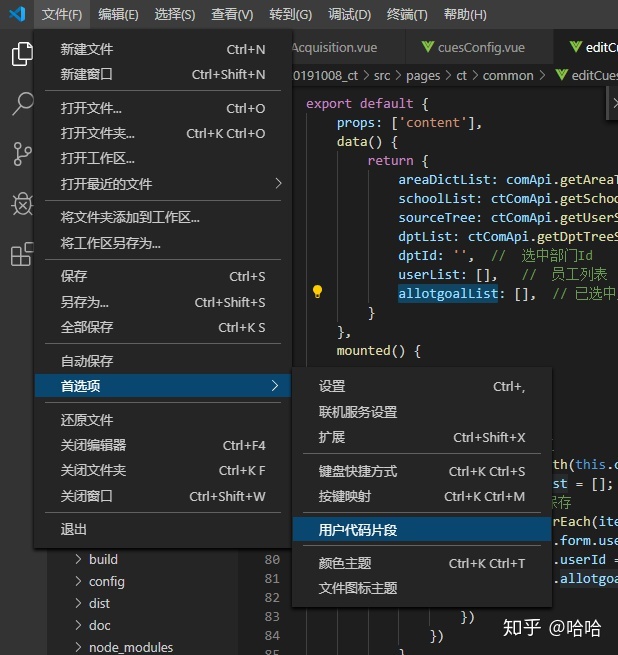Choose 关闭编辑器 menu entry

point(163,445)
